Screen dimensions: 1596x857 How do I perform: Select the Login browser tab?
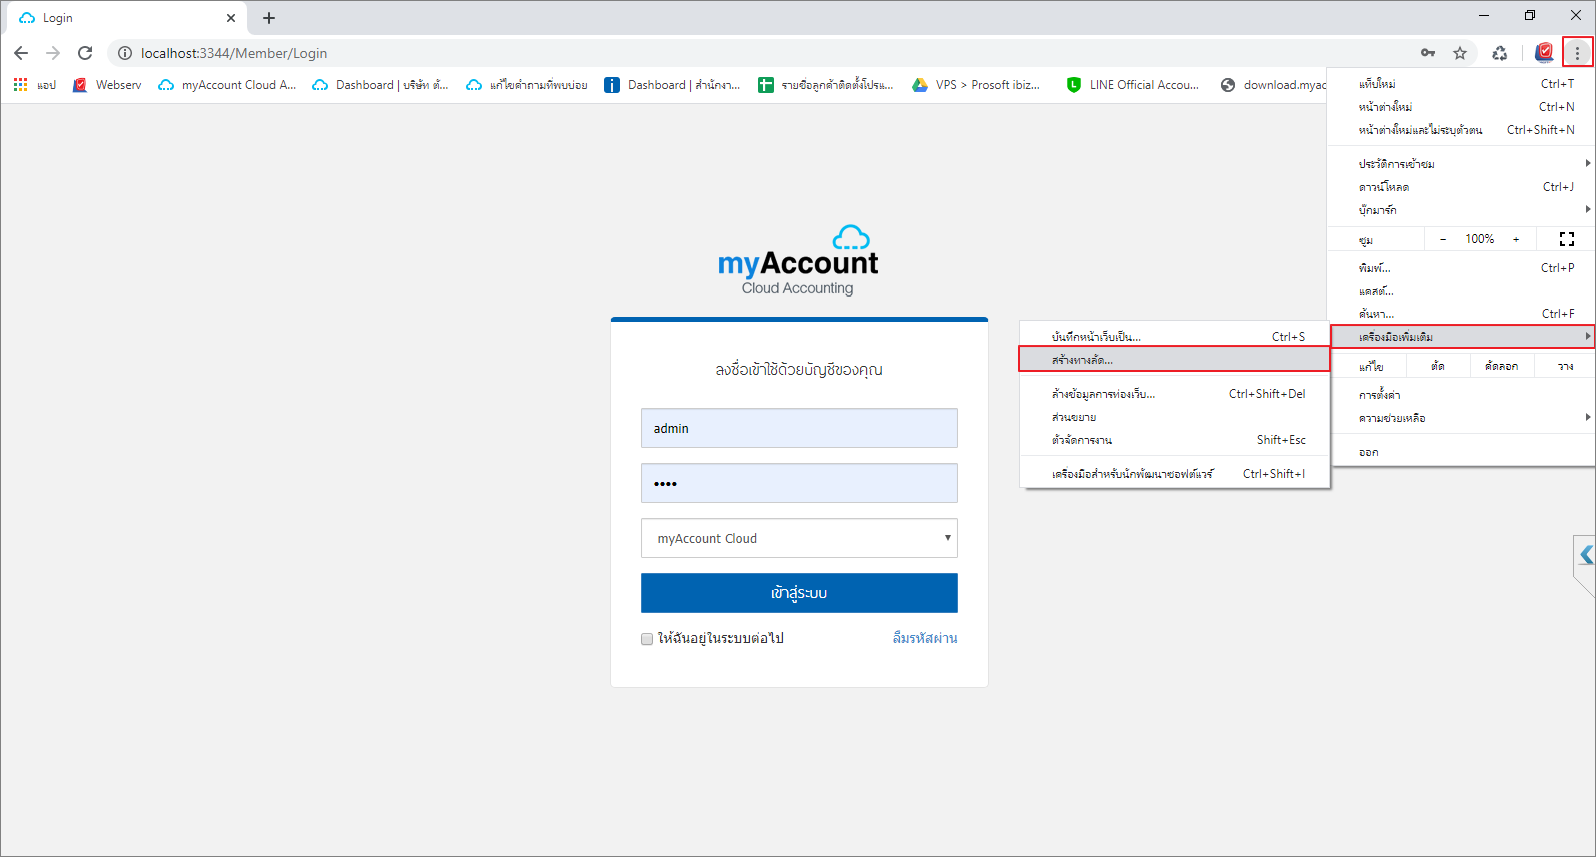pyautogui.click(x=128, y=18)
